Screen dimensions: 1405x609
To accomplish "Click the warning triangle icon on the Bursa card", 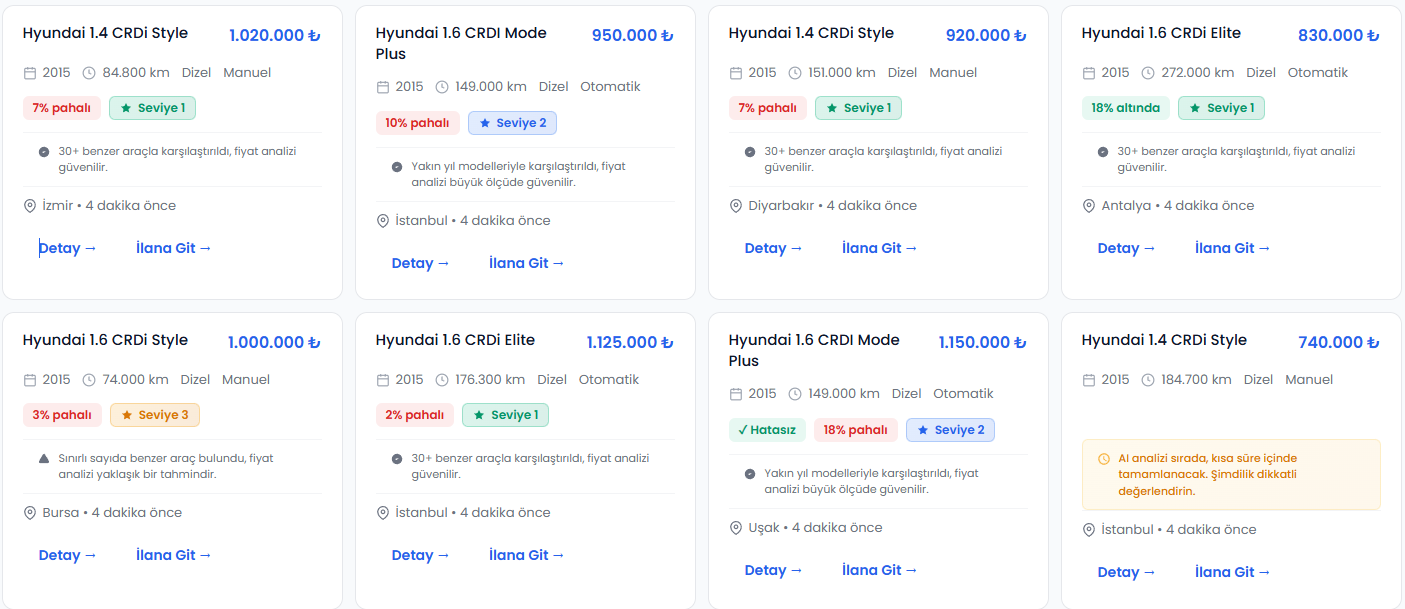I will click(44, 458).
